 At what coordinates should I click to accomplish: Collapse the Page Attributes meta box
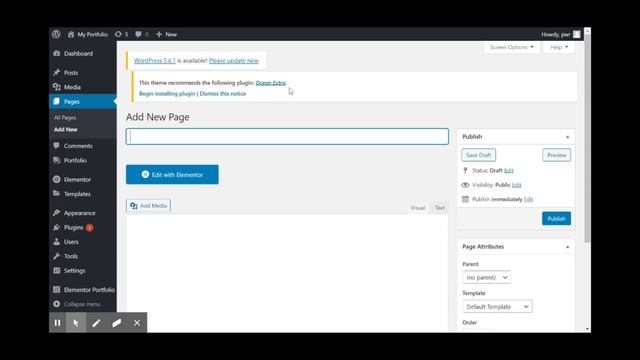[567, 247]
